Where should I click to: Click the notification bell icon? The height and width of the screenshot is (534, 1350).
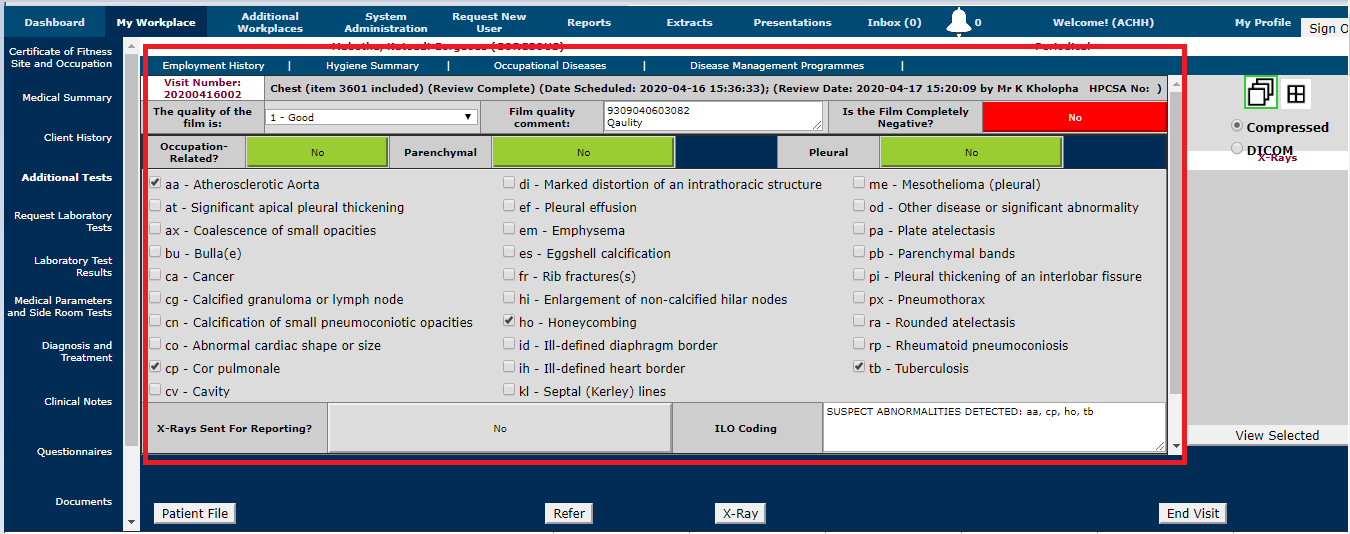(959, 21)
